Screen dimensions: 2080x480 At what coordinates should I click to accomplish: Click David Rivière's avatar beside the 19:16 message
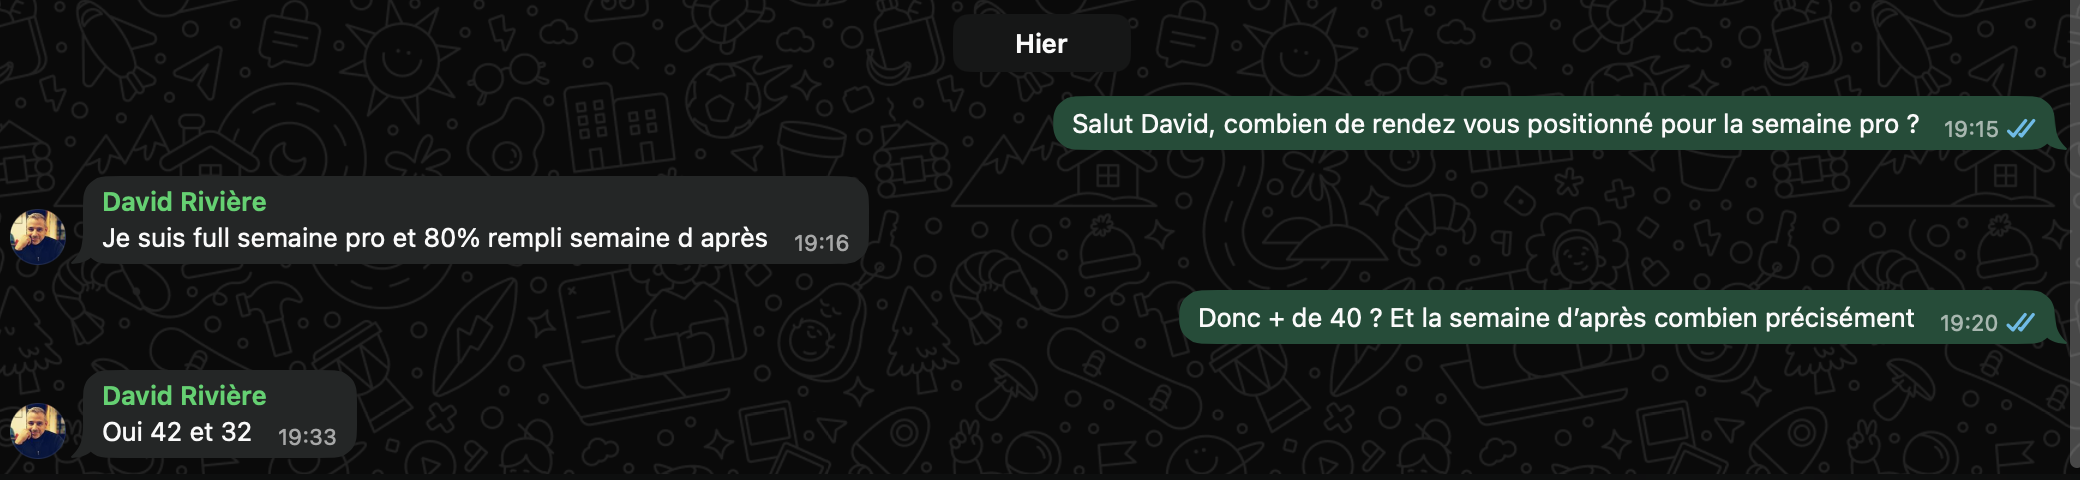38,237
